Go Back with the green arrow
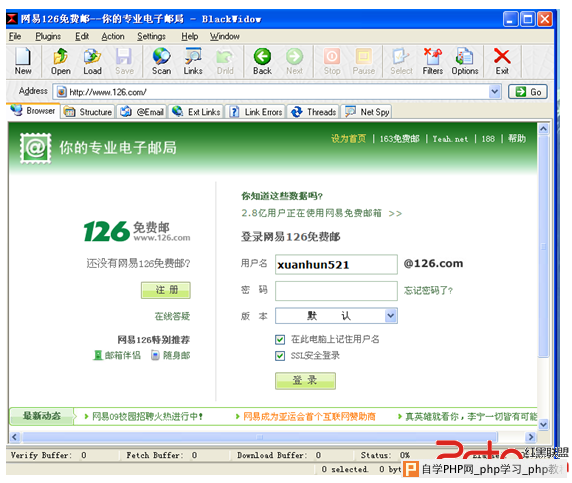The width and height of the screenshot is (572, 483). click(262, 61)
